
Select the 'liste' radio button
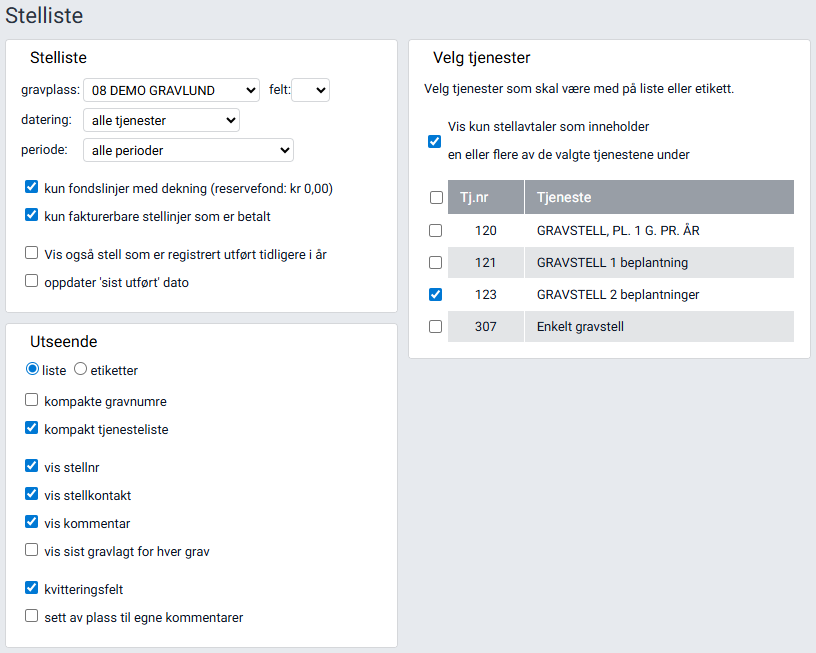(x=30, y=369)
